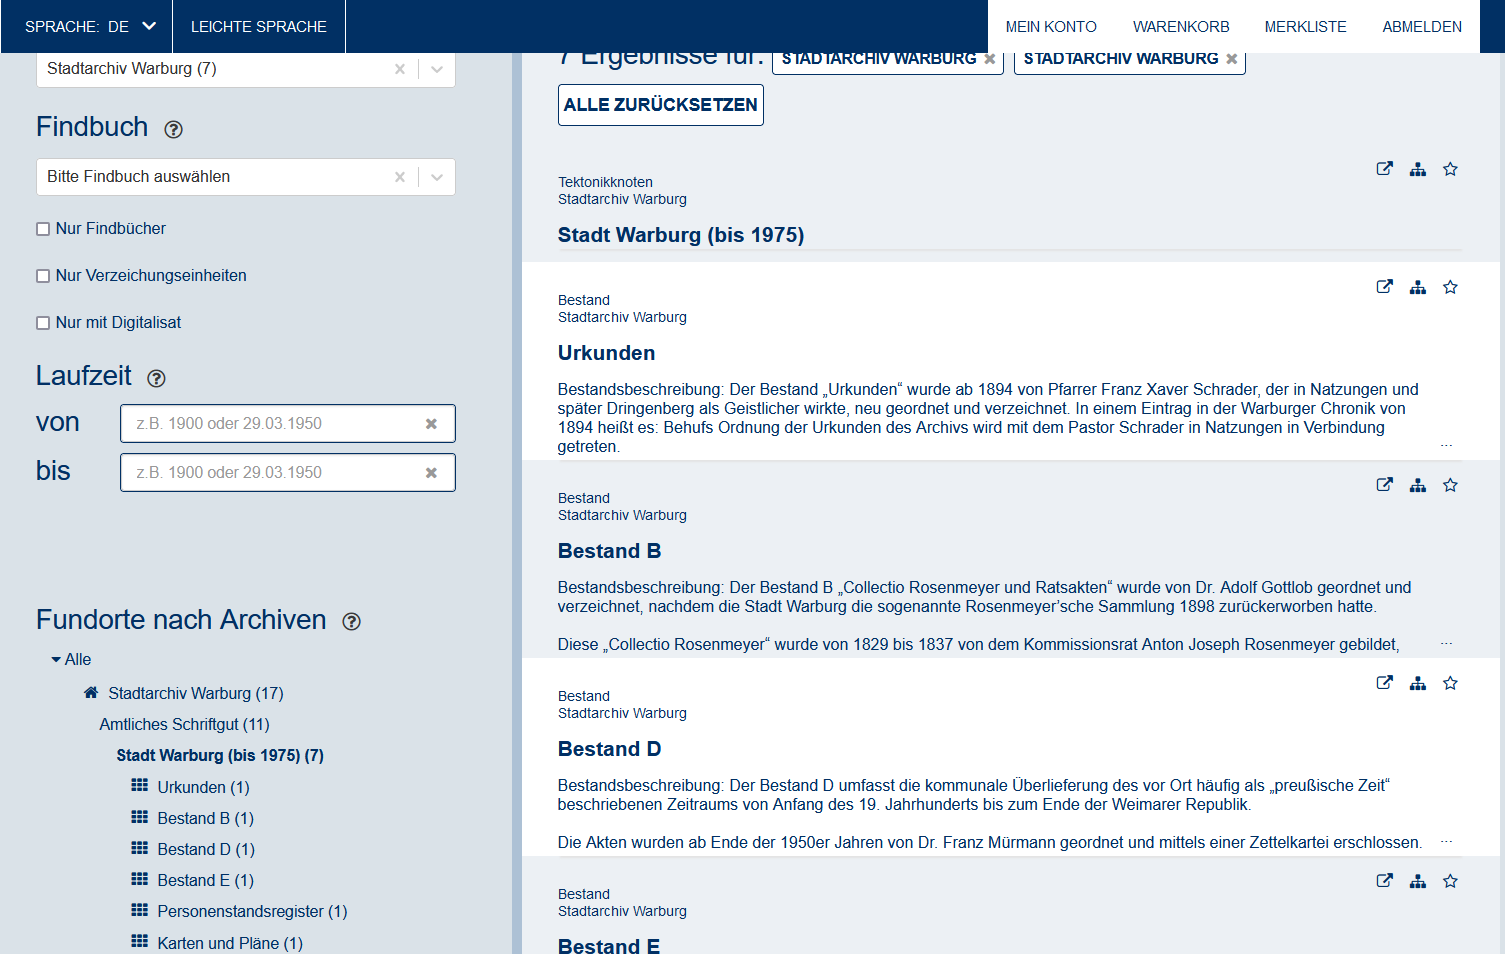Enable Nur Verzeichungseinheiten checkbox
This screenshot has height=954, width=1505.
[x=43, y=276]
